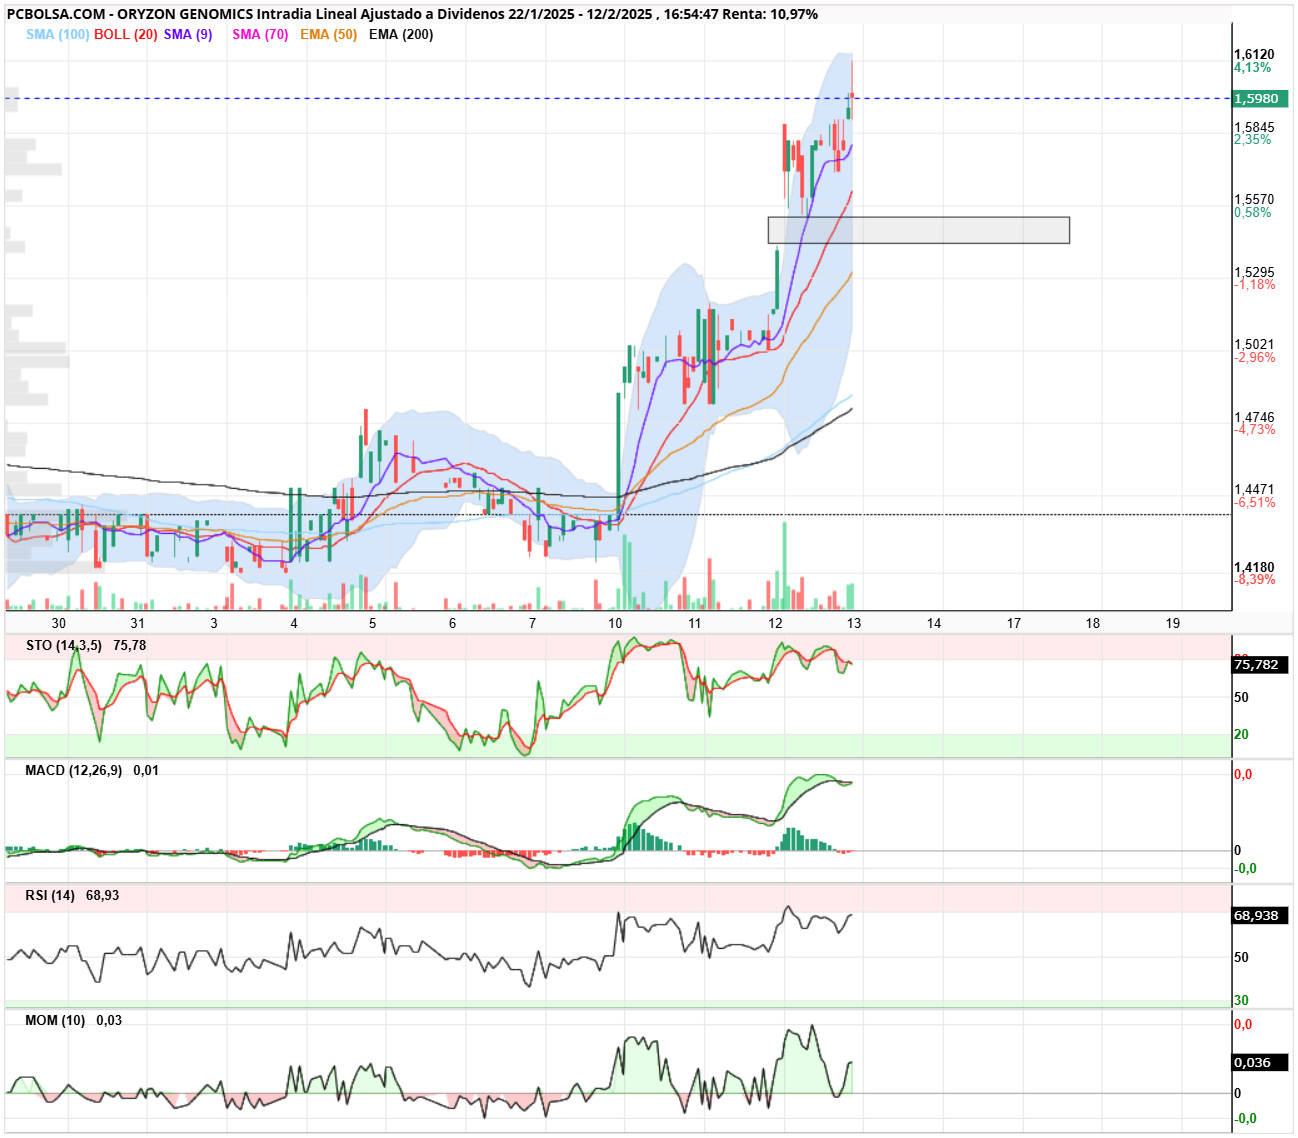
Task: Click the 1,5021 price axis label
Action: [1254, 345]
